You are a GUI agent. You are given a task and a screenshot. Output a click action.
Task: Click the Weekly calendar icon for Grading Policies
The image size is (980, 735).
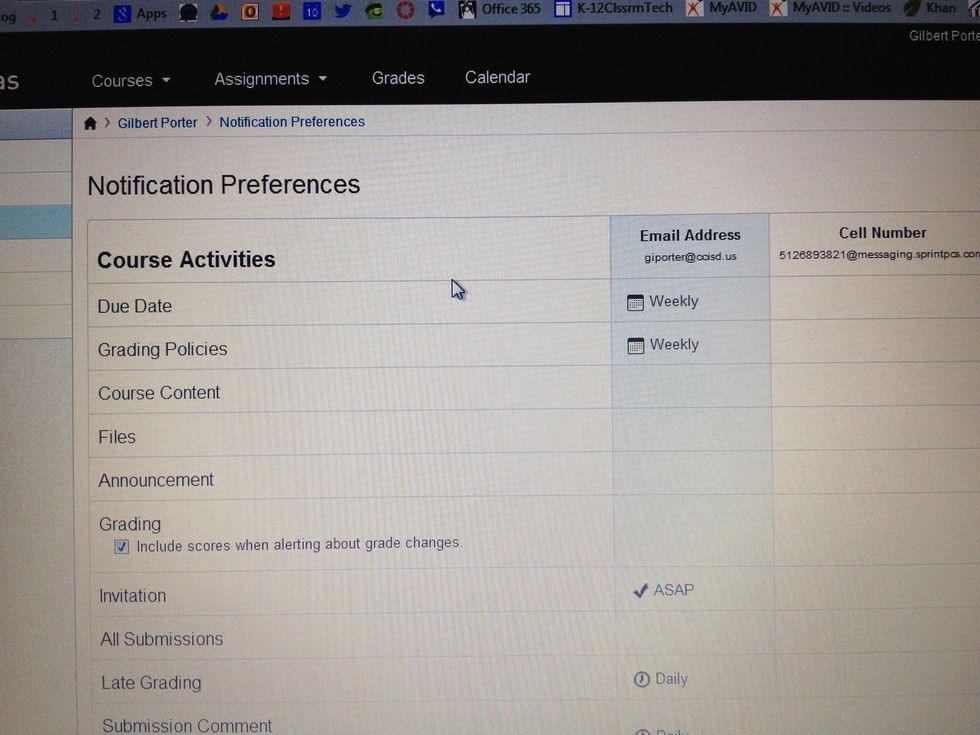coord(635,346)
